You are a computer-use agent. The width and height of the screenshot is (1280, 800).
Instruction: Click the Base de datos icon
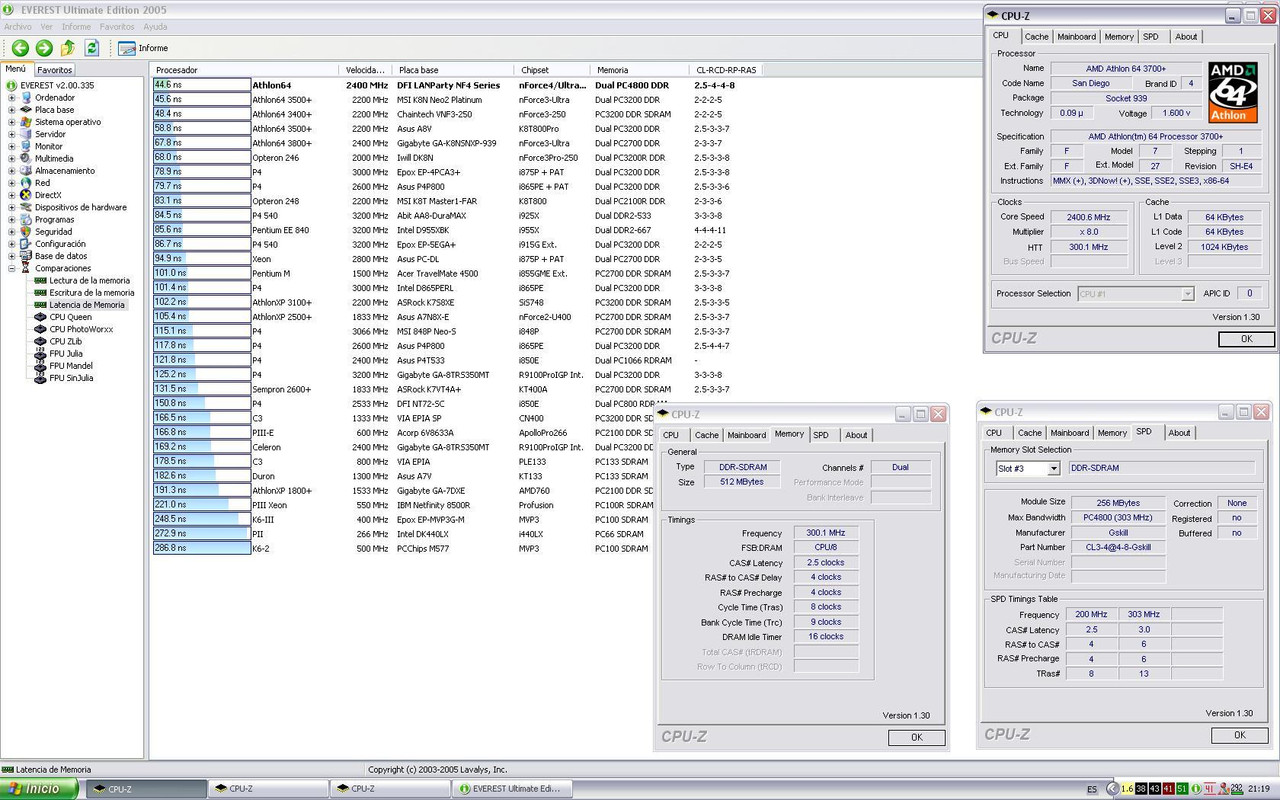tap(26, 256)
